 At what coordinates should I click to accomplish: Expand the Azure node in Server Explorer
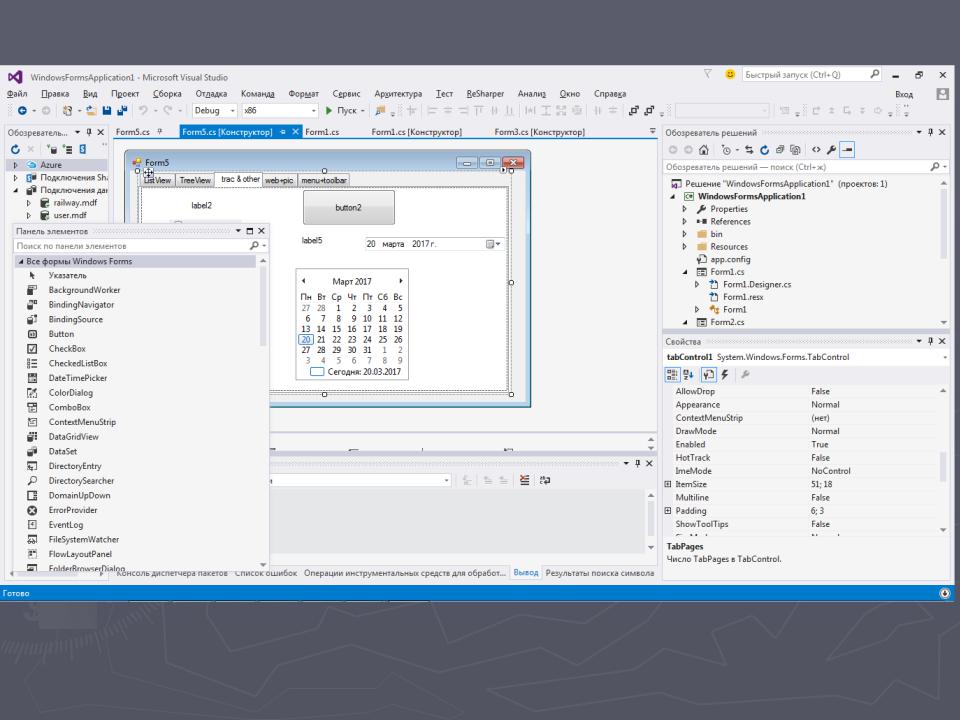coord(16,165)
